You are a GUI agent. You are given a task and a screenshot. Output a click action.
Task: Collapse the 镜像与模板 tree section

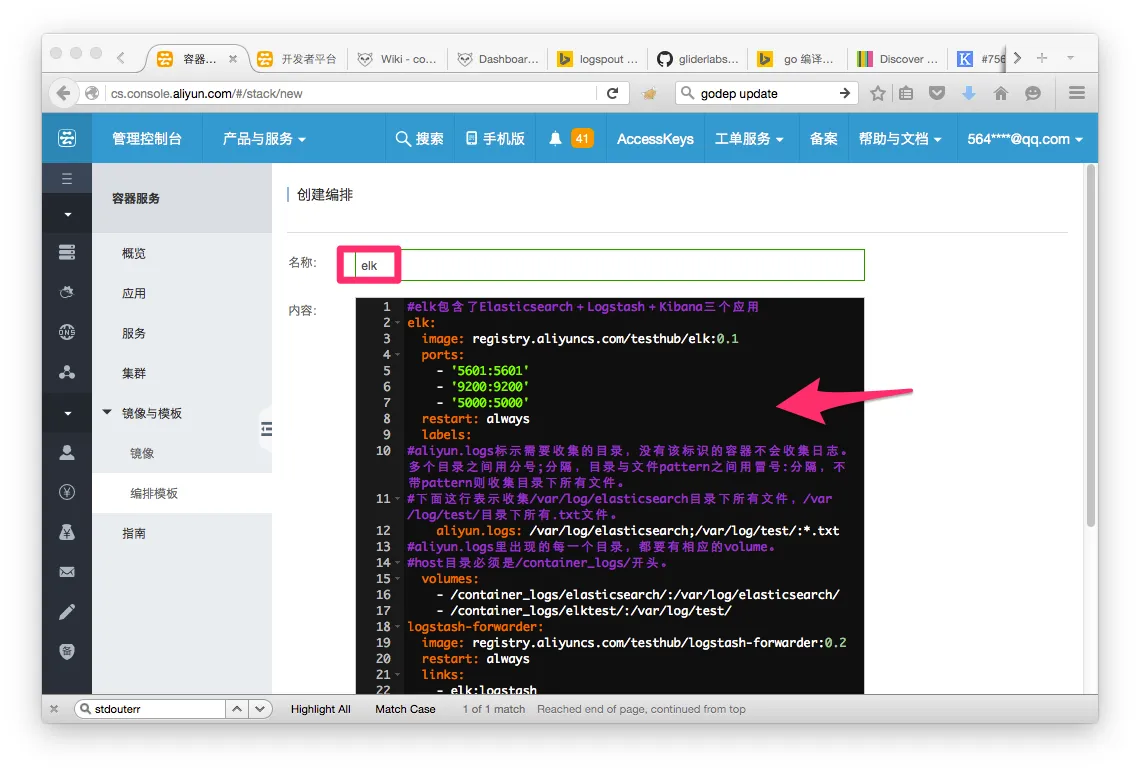[x=107, y=412]
